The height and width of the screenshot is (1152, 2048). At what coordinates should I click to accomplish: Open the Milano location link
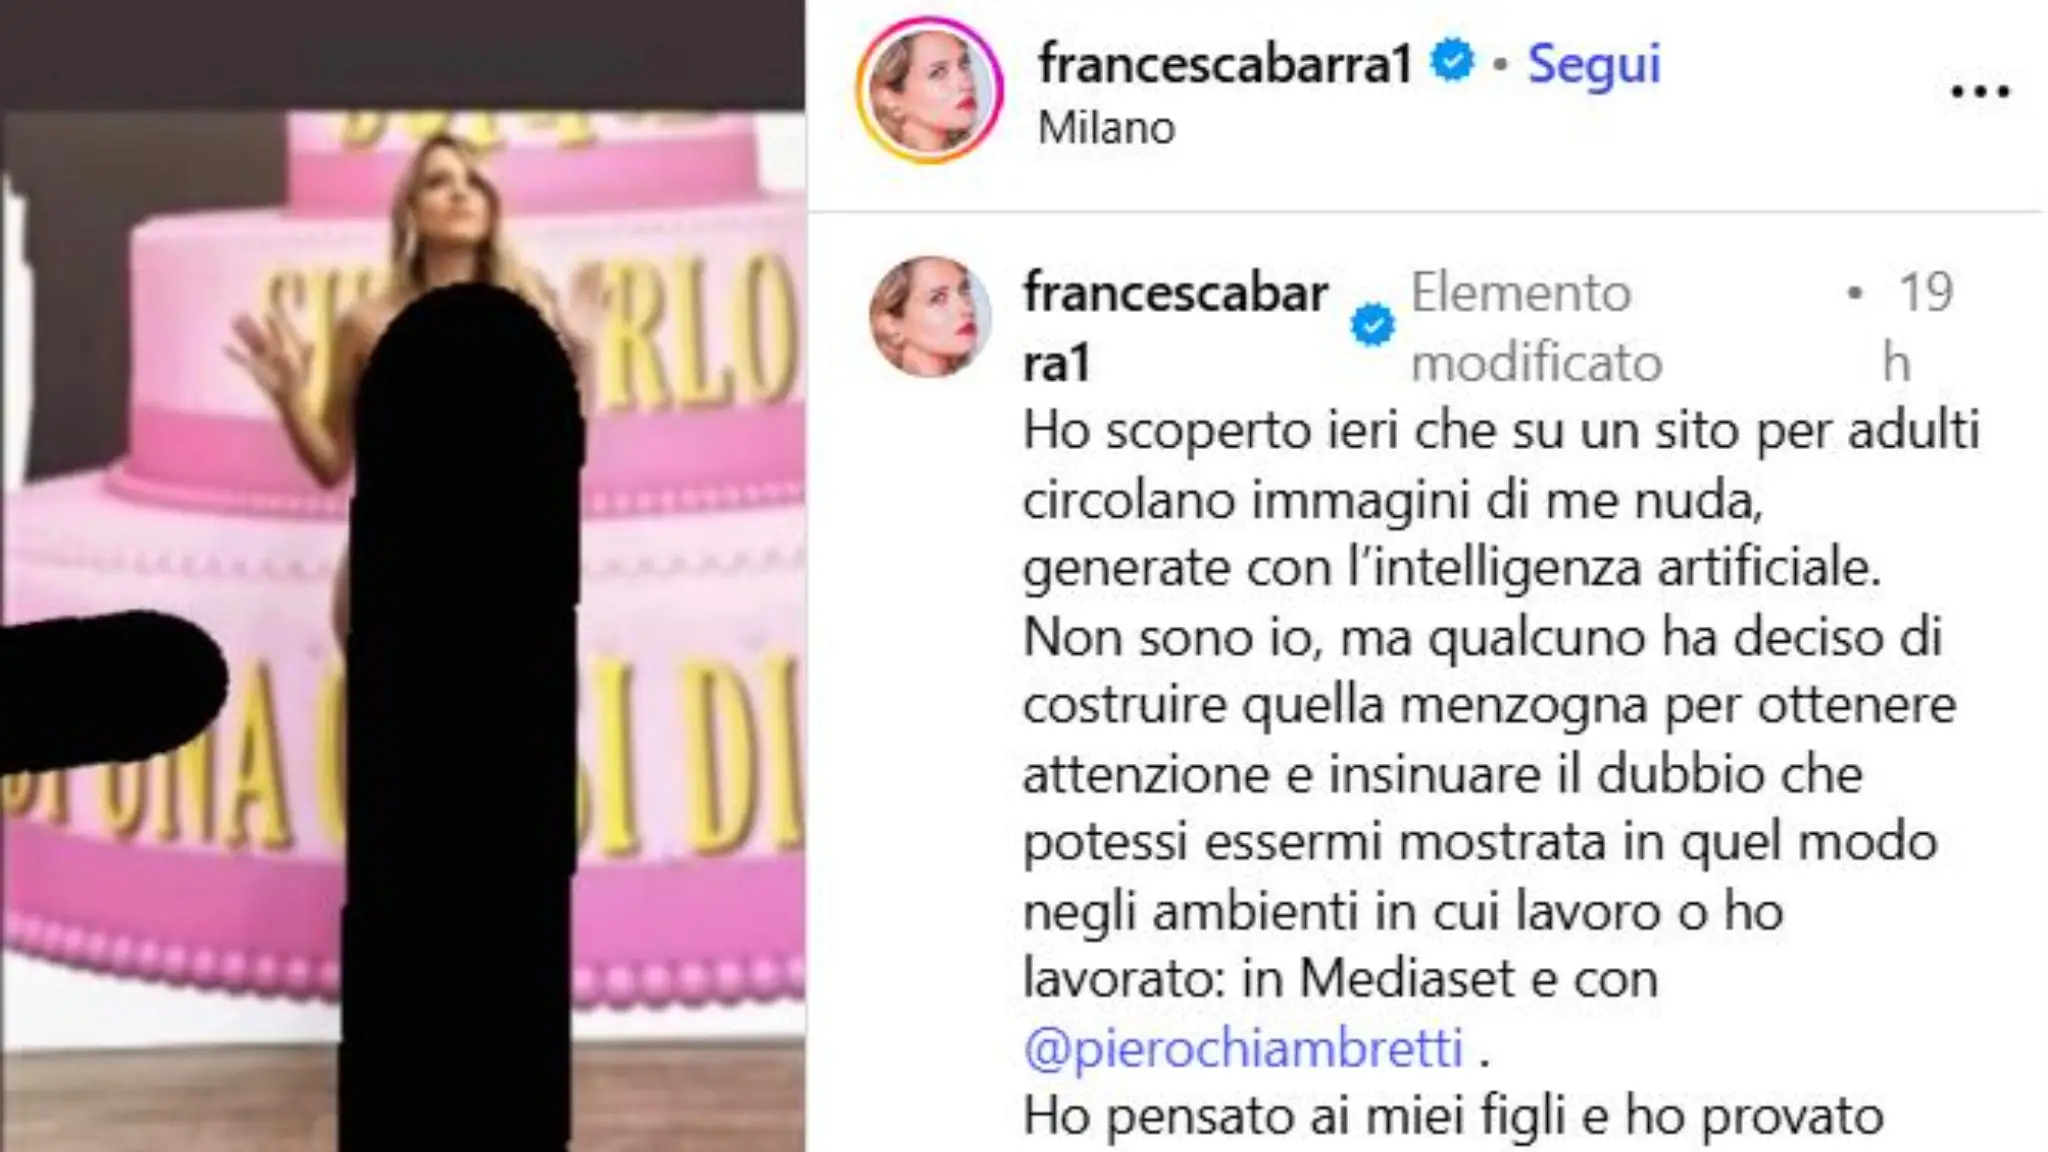click(x=1106, y=128)
